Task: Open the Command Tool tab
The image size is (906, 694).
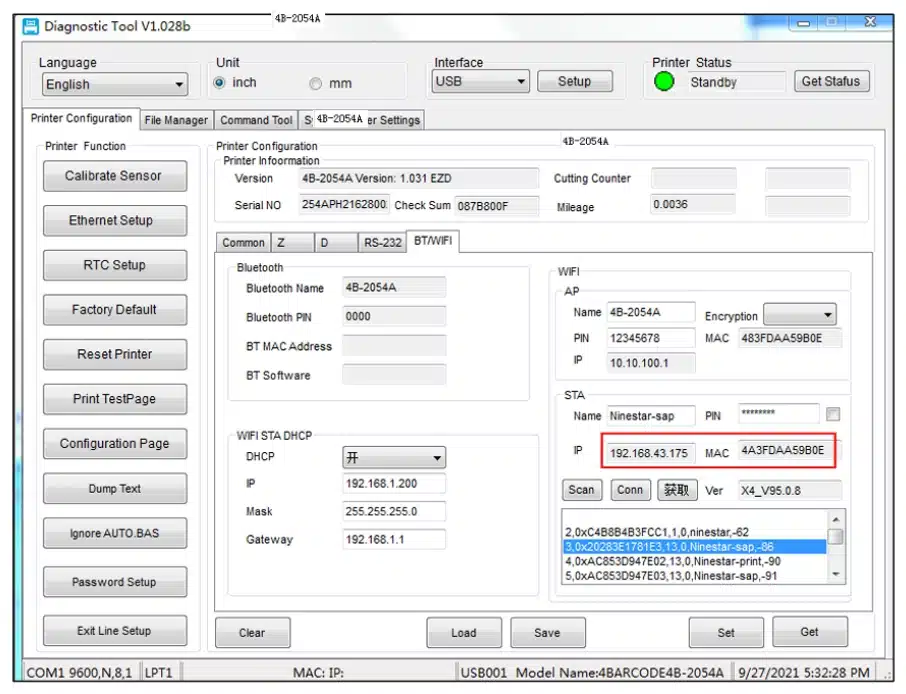Action: coord(256,120)
